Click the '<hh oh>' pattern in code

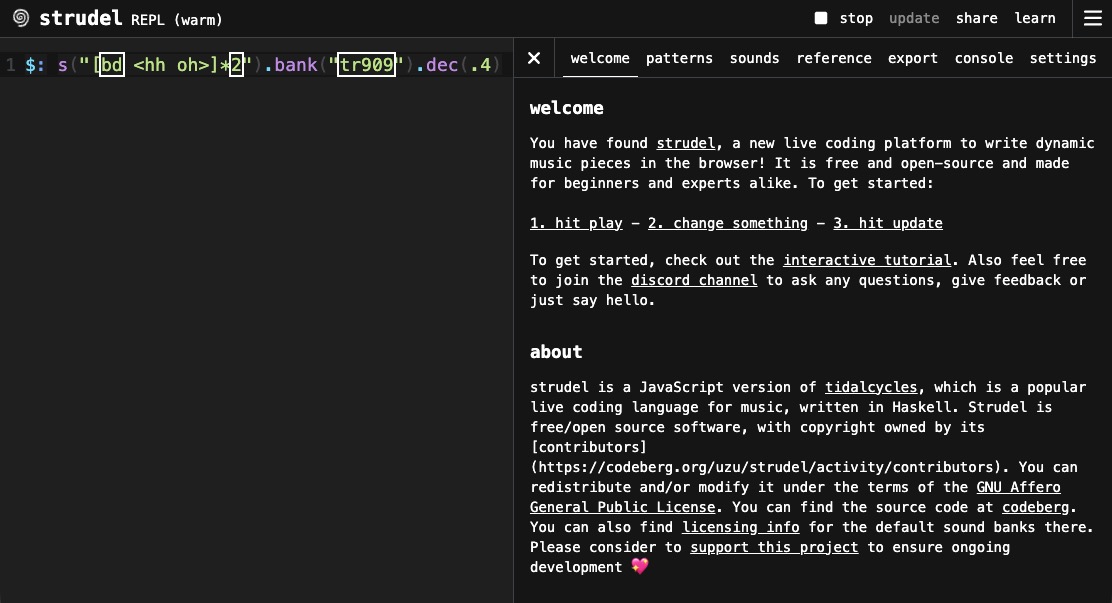pyautogui.click(x=171, y=65)
